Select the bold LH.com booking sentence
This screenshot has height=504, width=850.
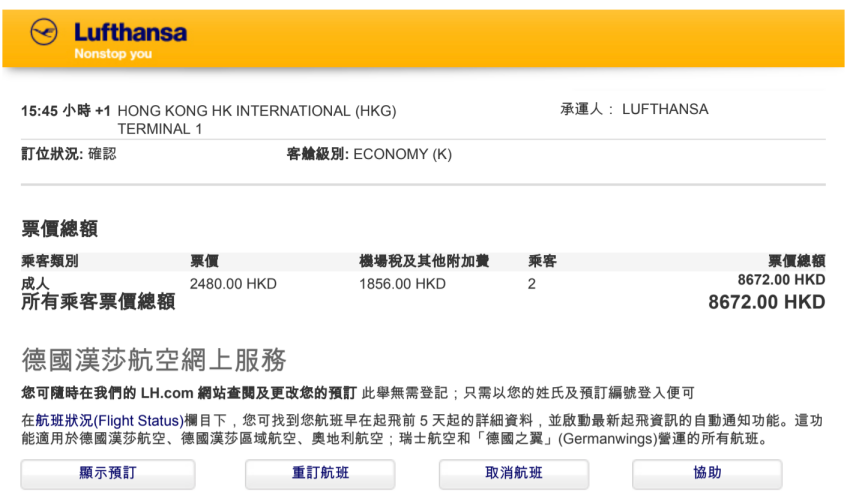pos(189,393)
